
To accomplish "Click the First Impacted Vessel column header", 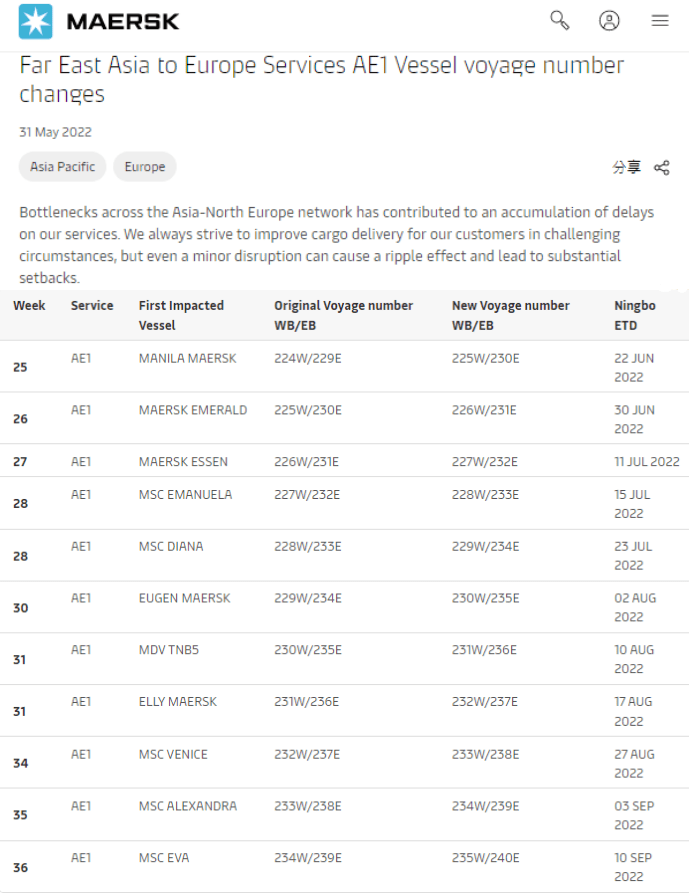I will (181, 315).
